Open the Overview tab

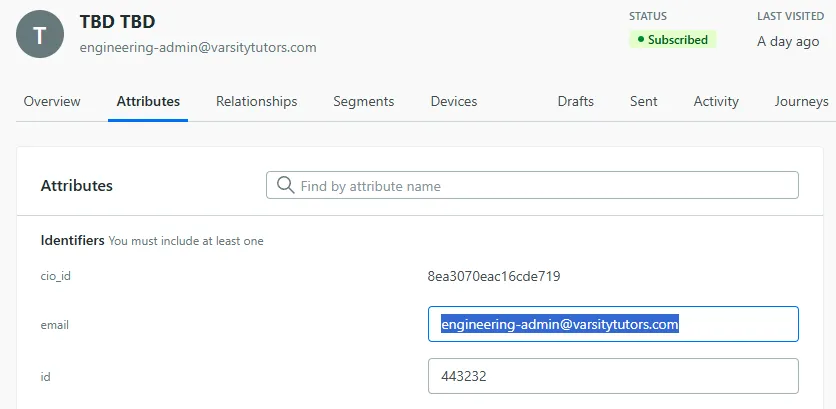(52, 101)
